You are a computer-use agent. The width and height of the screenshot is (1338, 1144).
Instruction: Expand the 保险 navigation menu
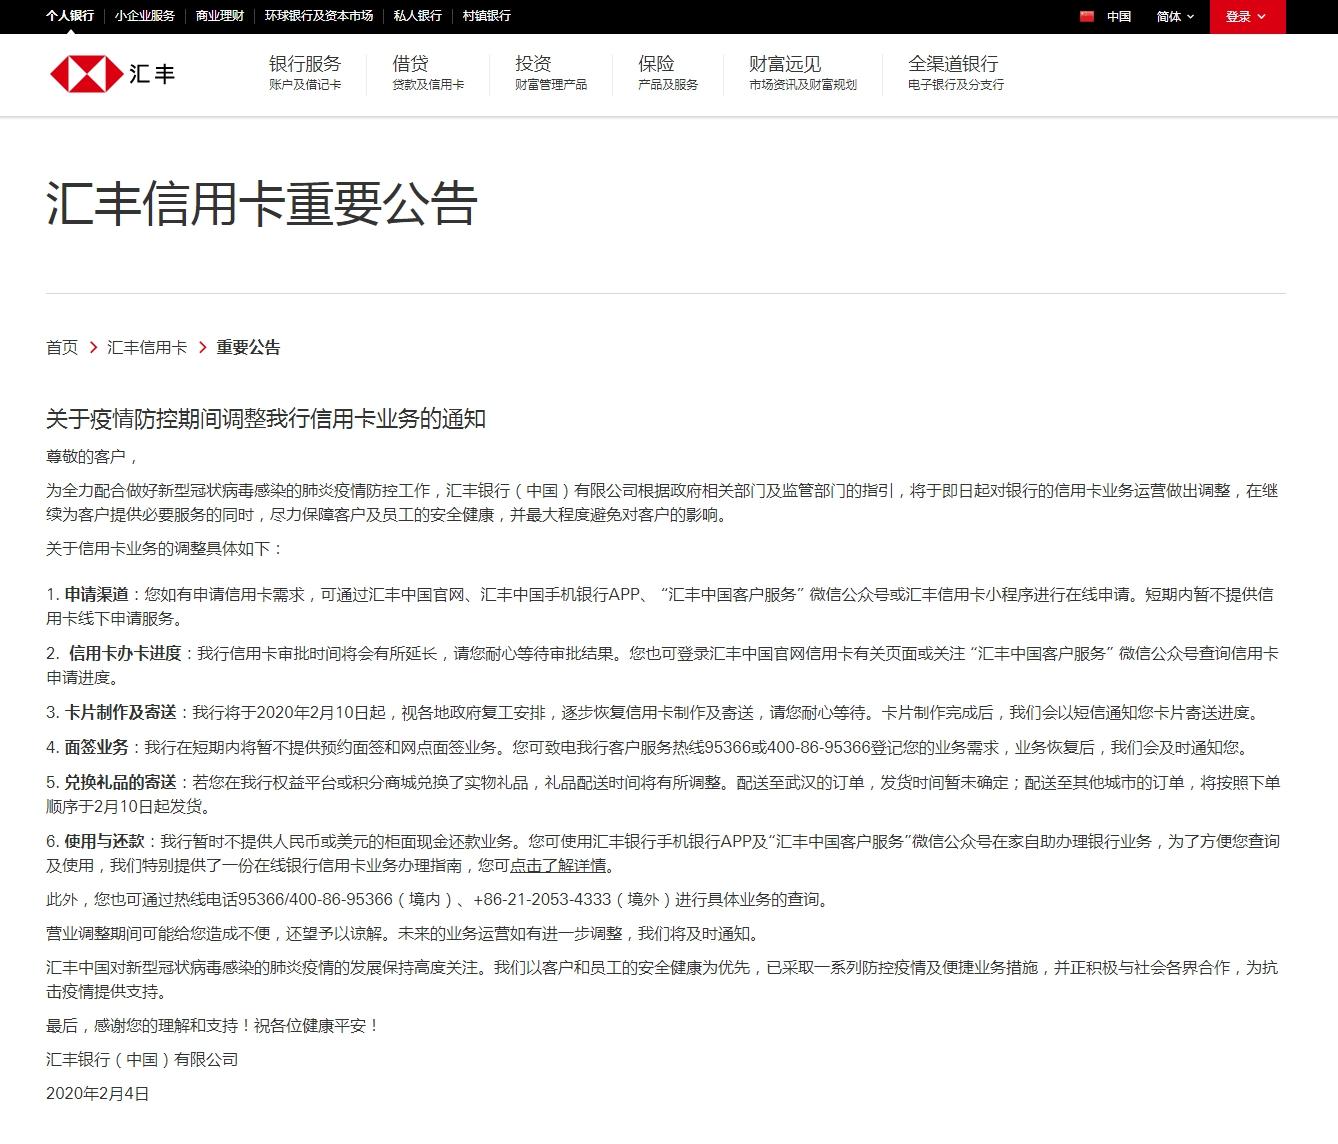point(668,73)
